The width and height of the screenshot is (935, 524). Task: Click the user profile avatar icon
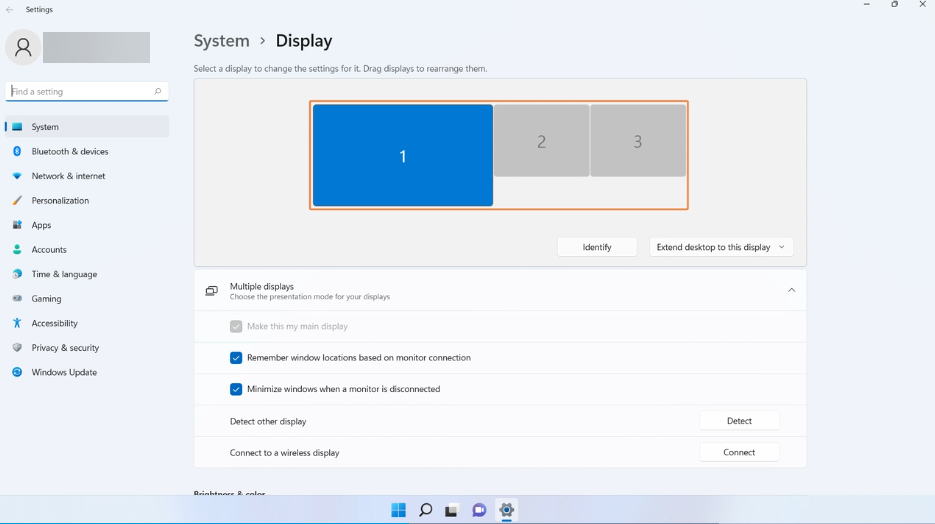23,47
